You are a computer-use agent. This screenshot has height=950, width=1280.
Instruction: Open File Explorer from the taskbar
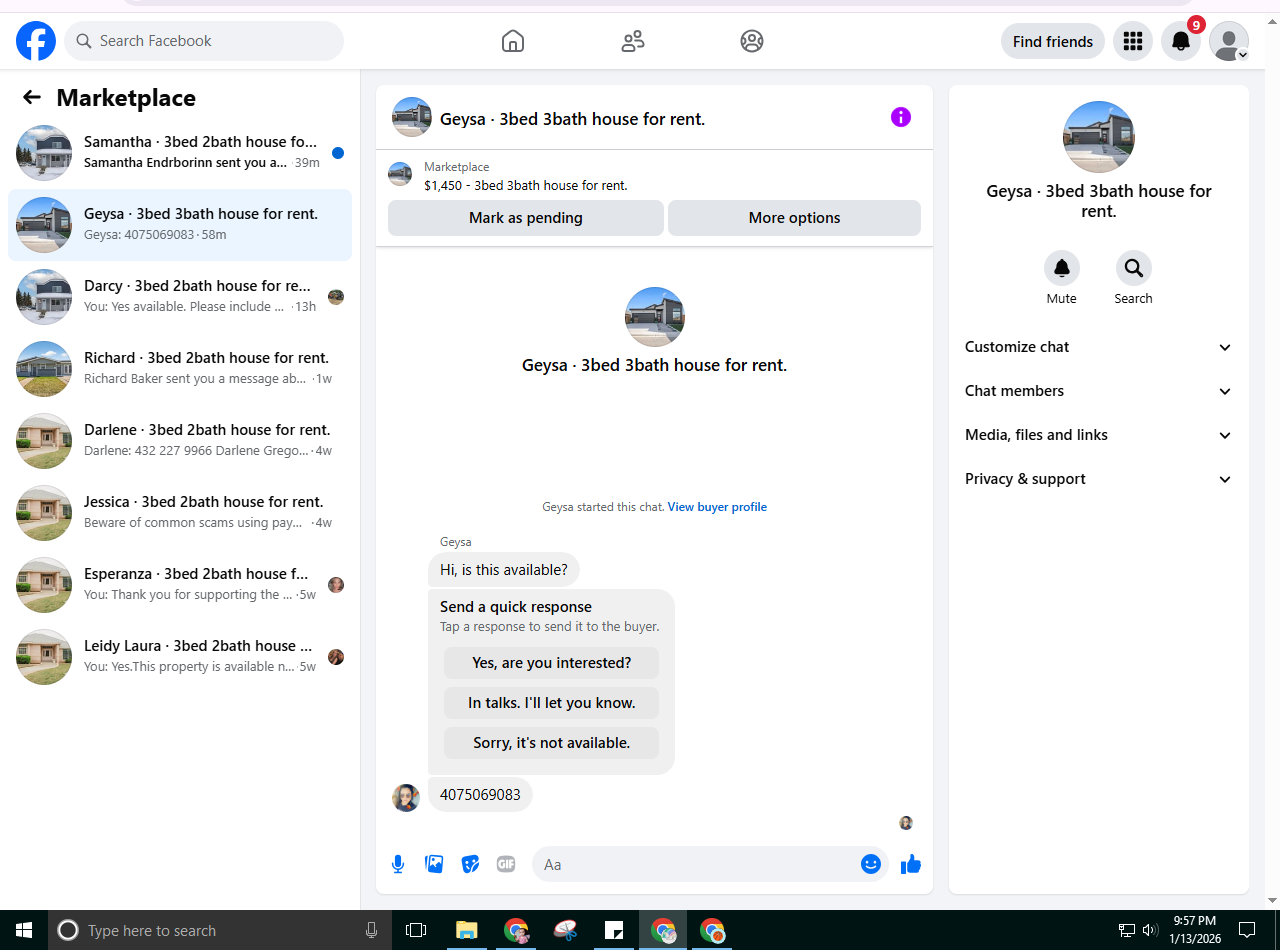click(467, 930)
